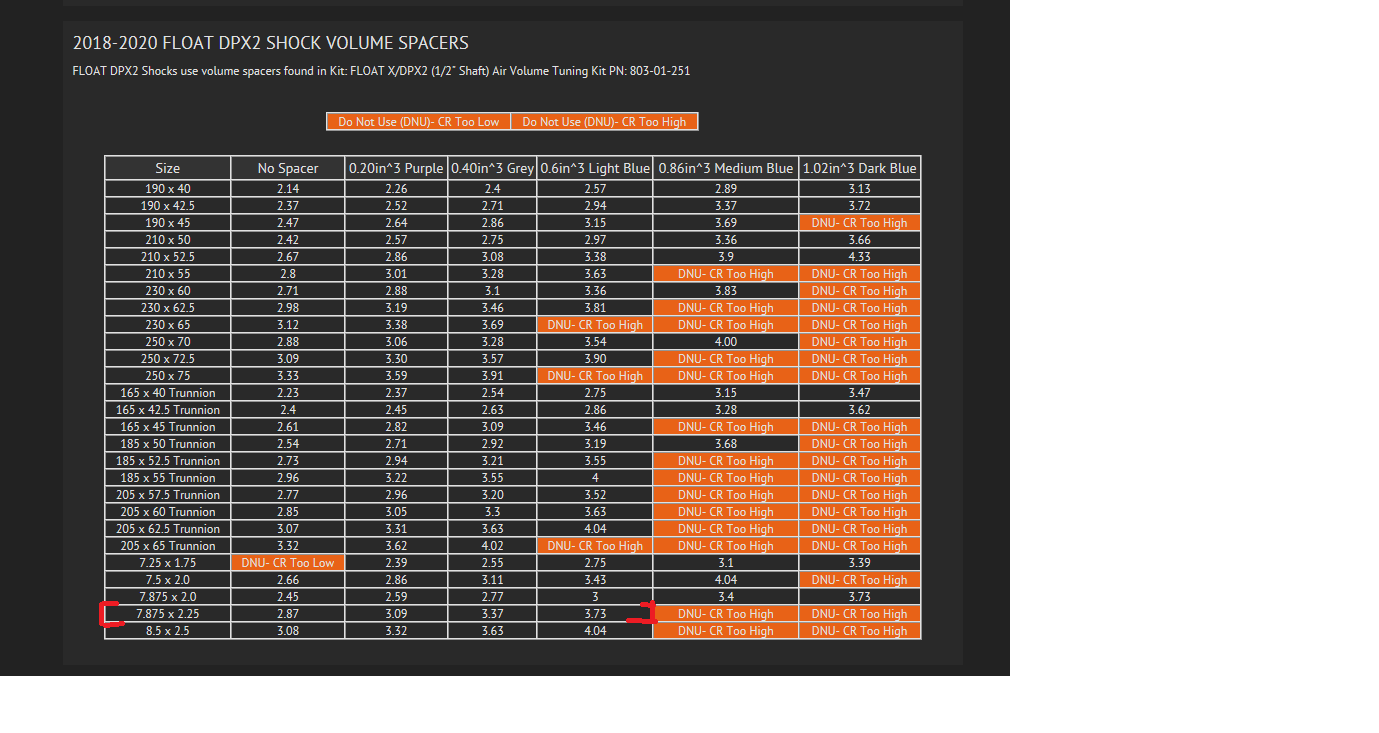Select the '190 x 42.5' size cell

click(x=167, y=205)
